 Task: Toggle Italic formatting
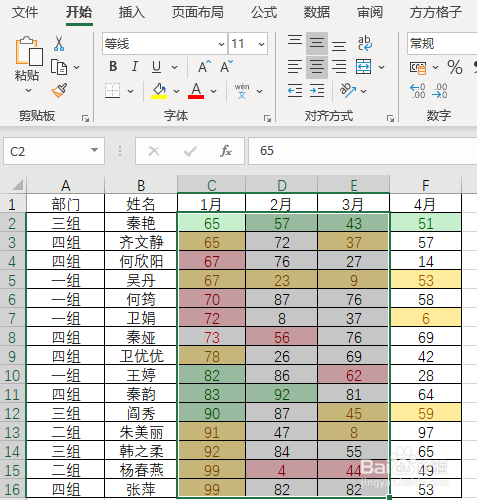click(135, 67)
